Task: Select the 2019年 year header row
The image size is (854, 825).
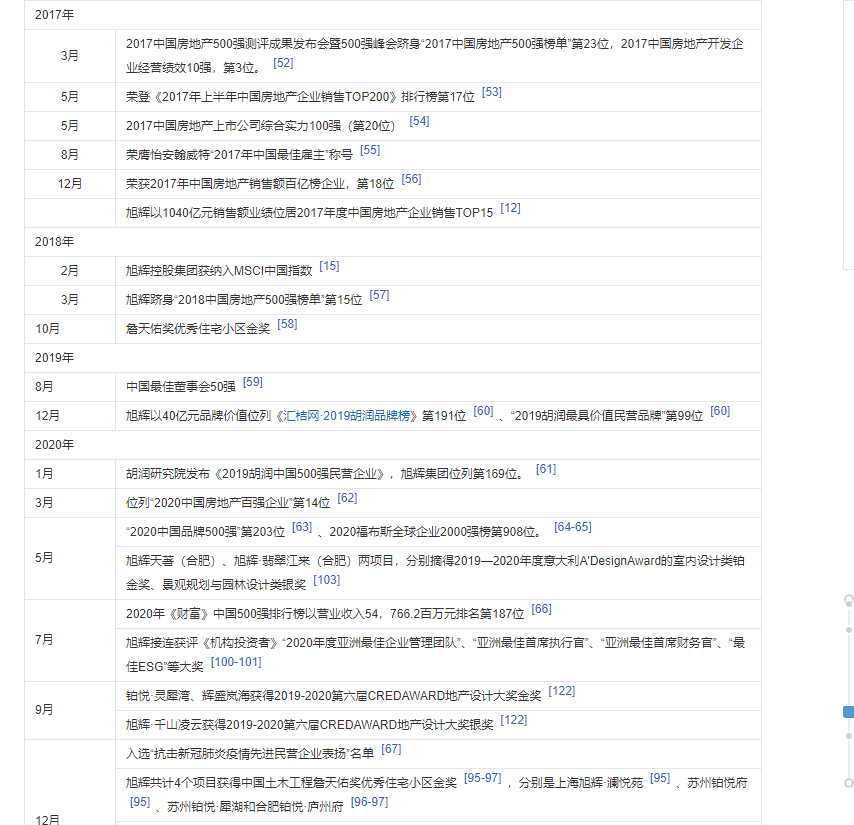Action: coord(393,358)
